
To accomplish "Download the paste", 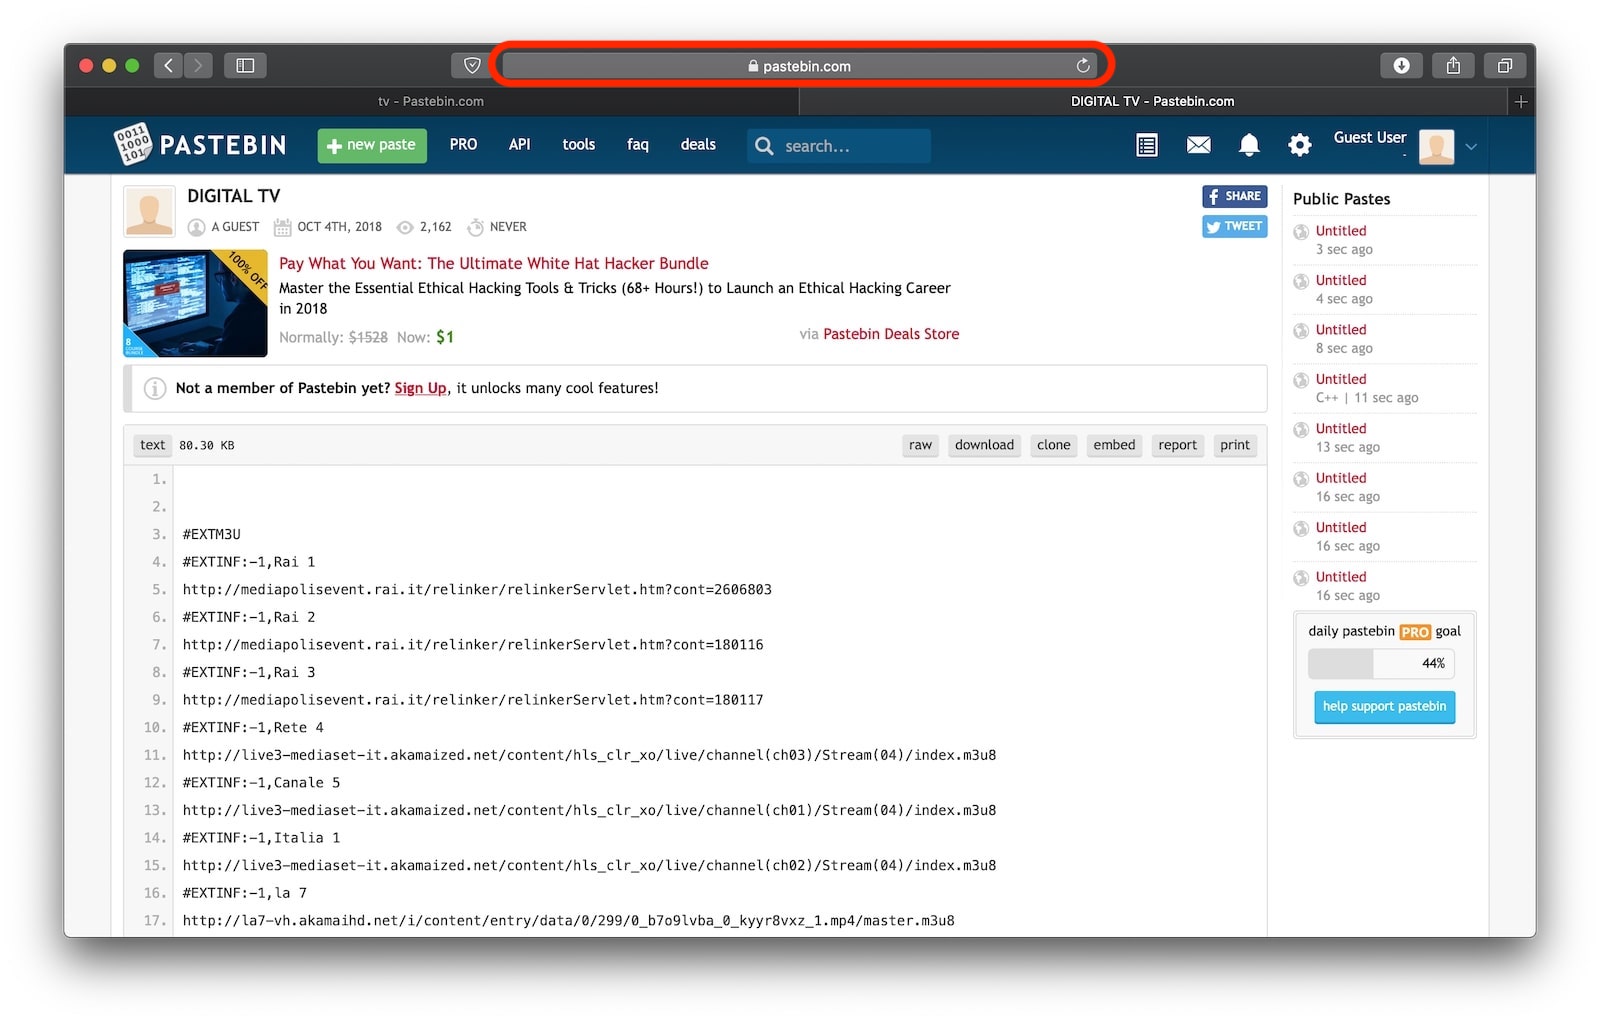I will click(984, 445).
